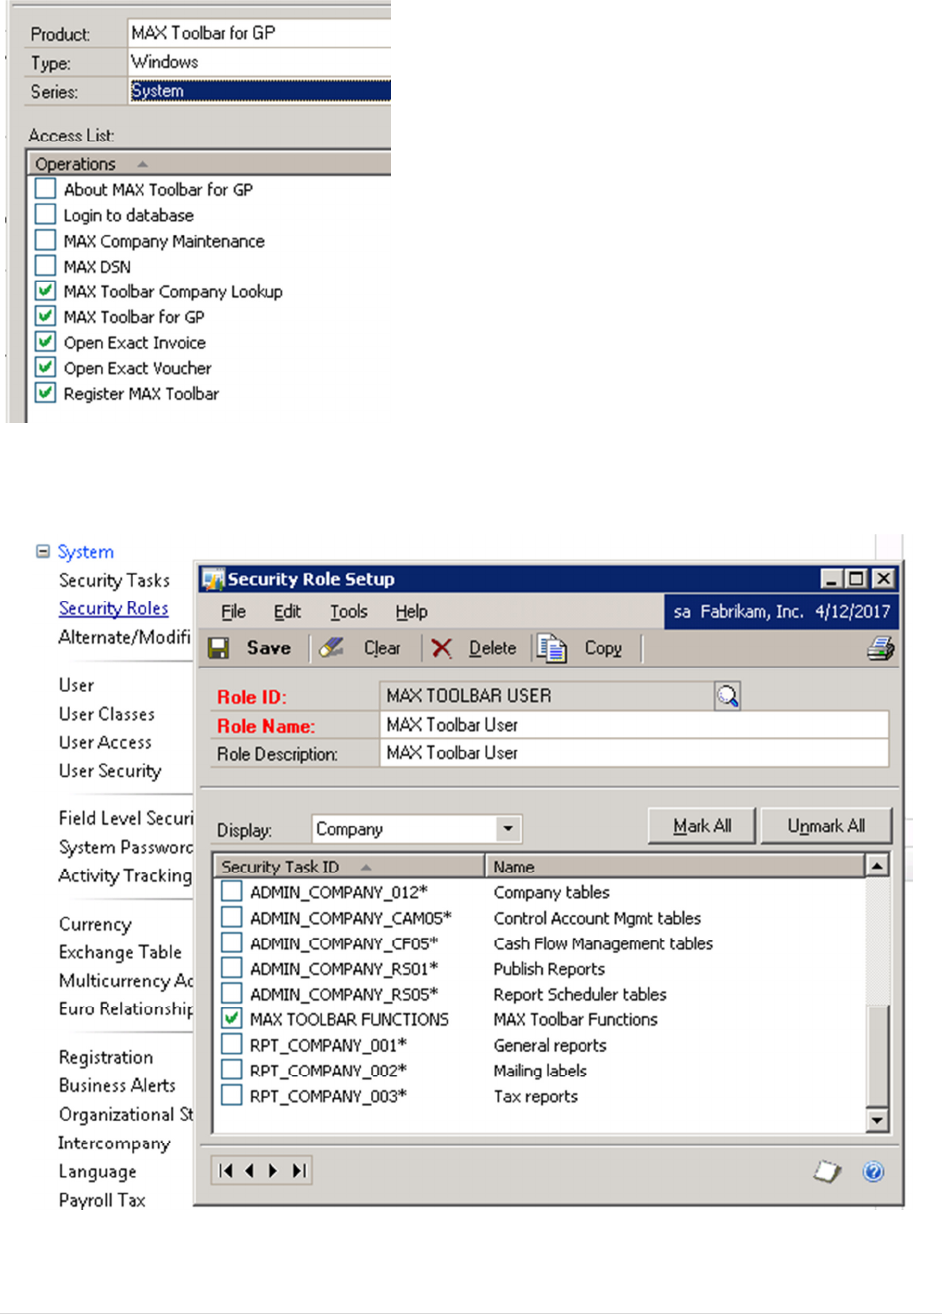Go to first record navigation arrow
Image resolution: width=942 pixels, height=1314 pixels.
[227, 1171]
